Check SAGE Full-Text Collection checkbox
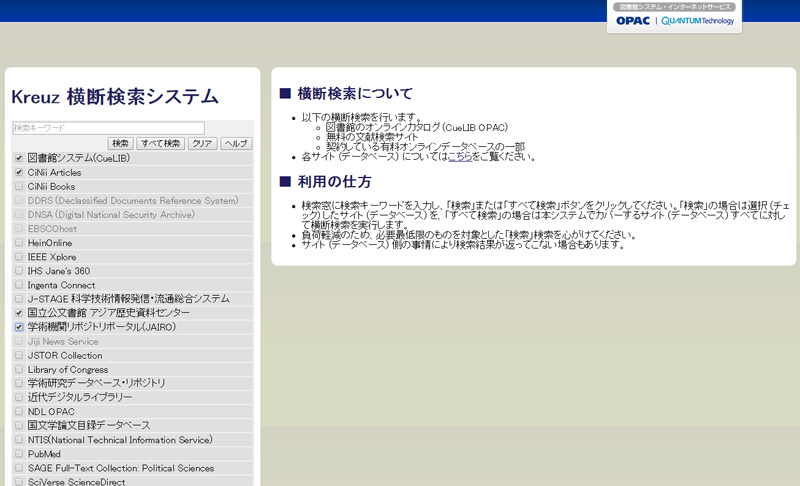 pos(19,468)
